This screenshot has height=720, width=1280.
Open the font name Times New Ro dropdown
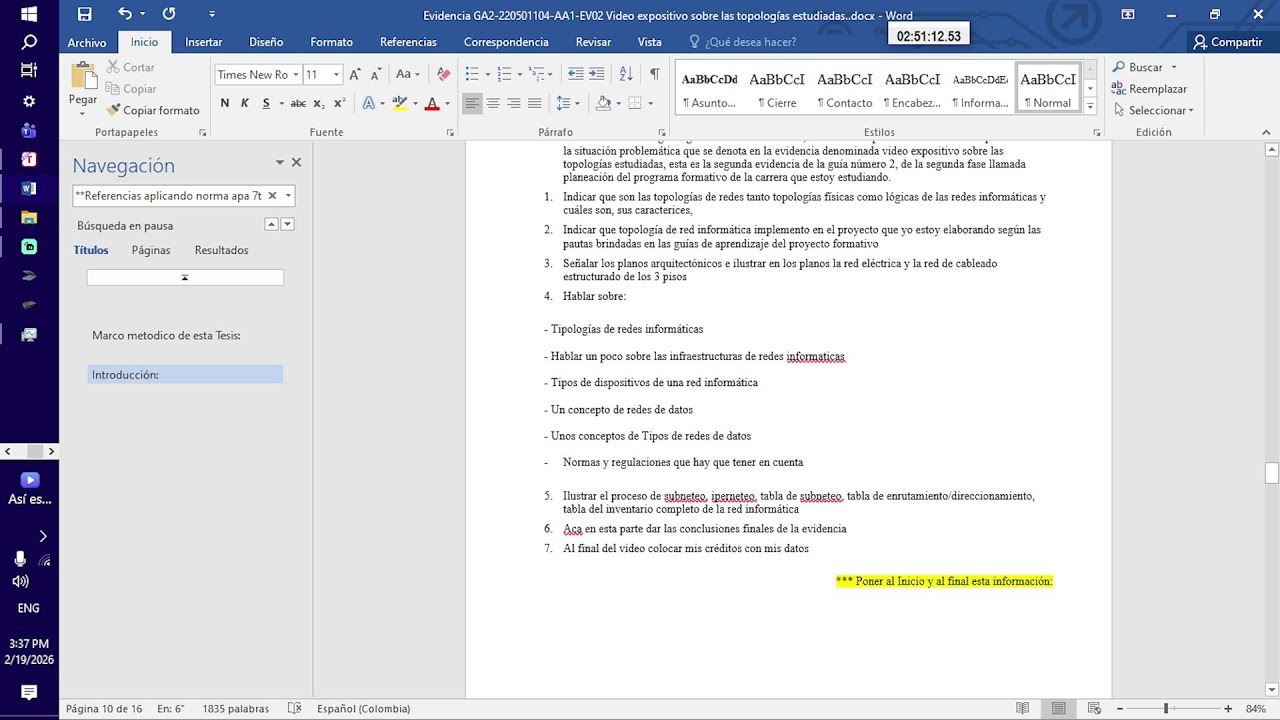296,75
